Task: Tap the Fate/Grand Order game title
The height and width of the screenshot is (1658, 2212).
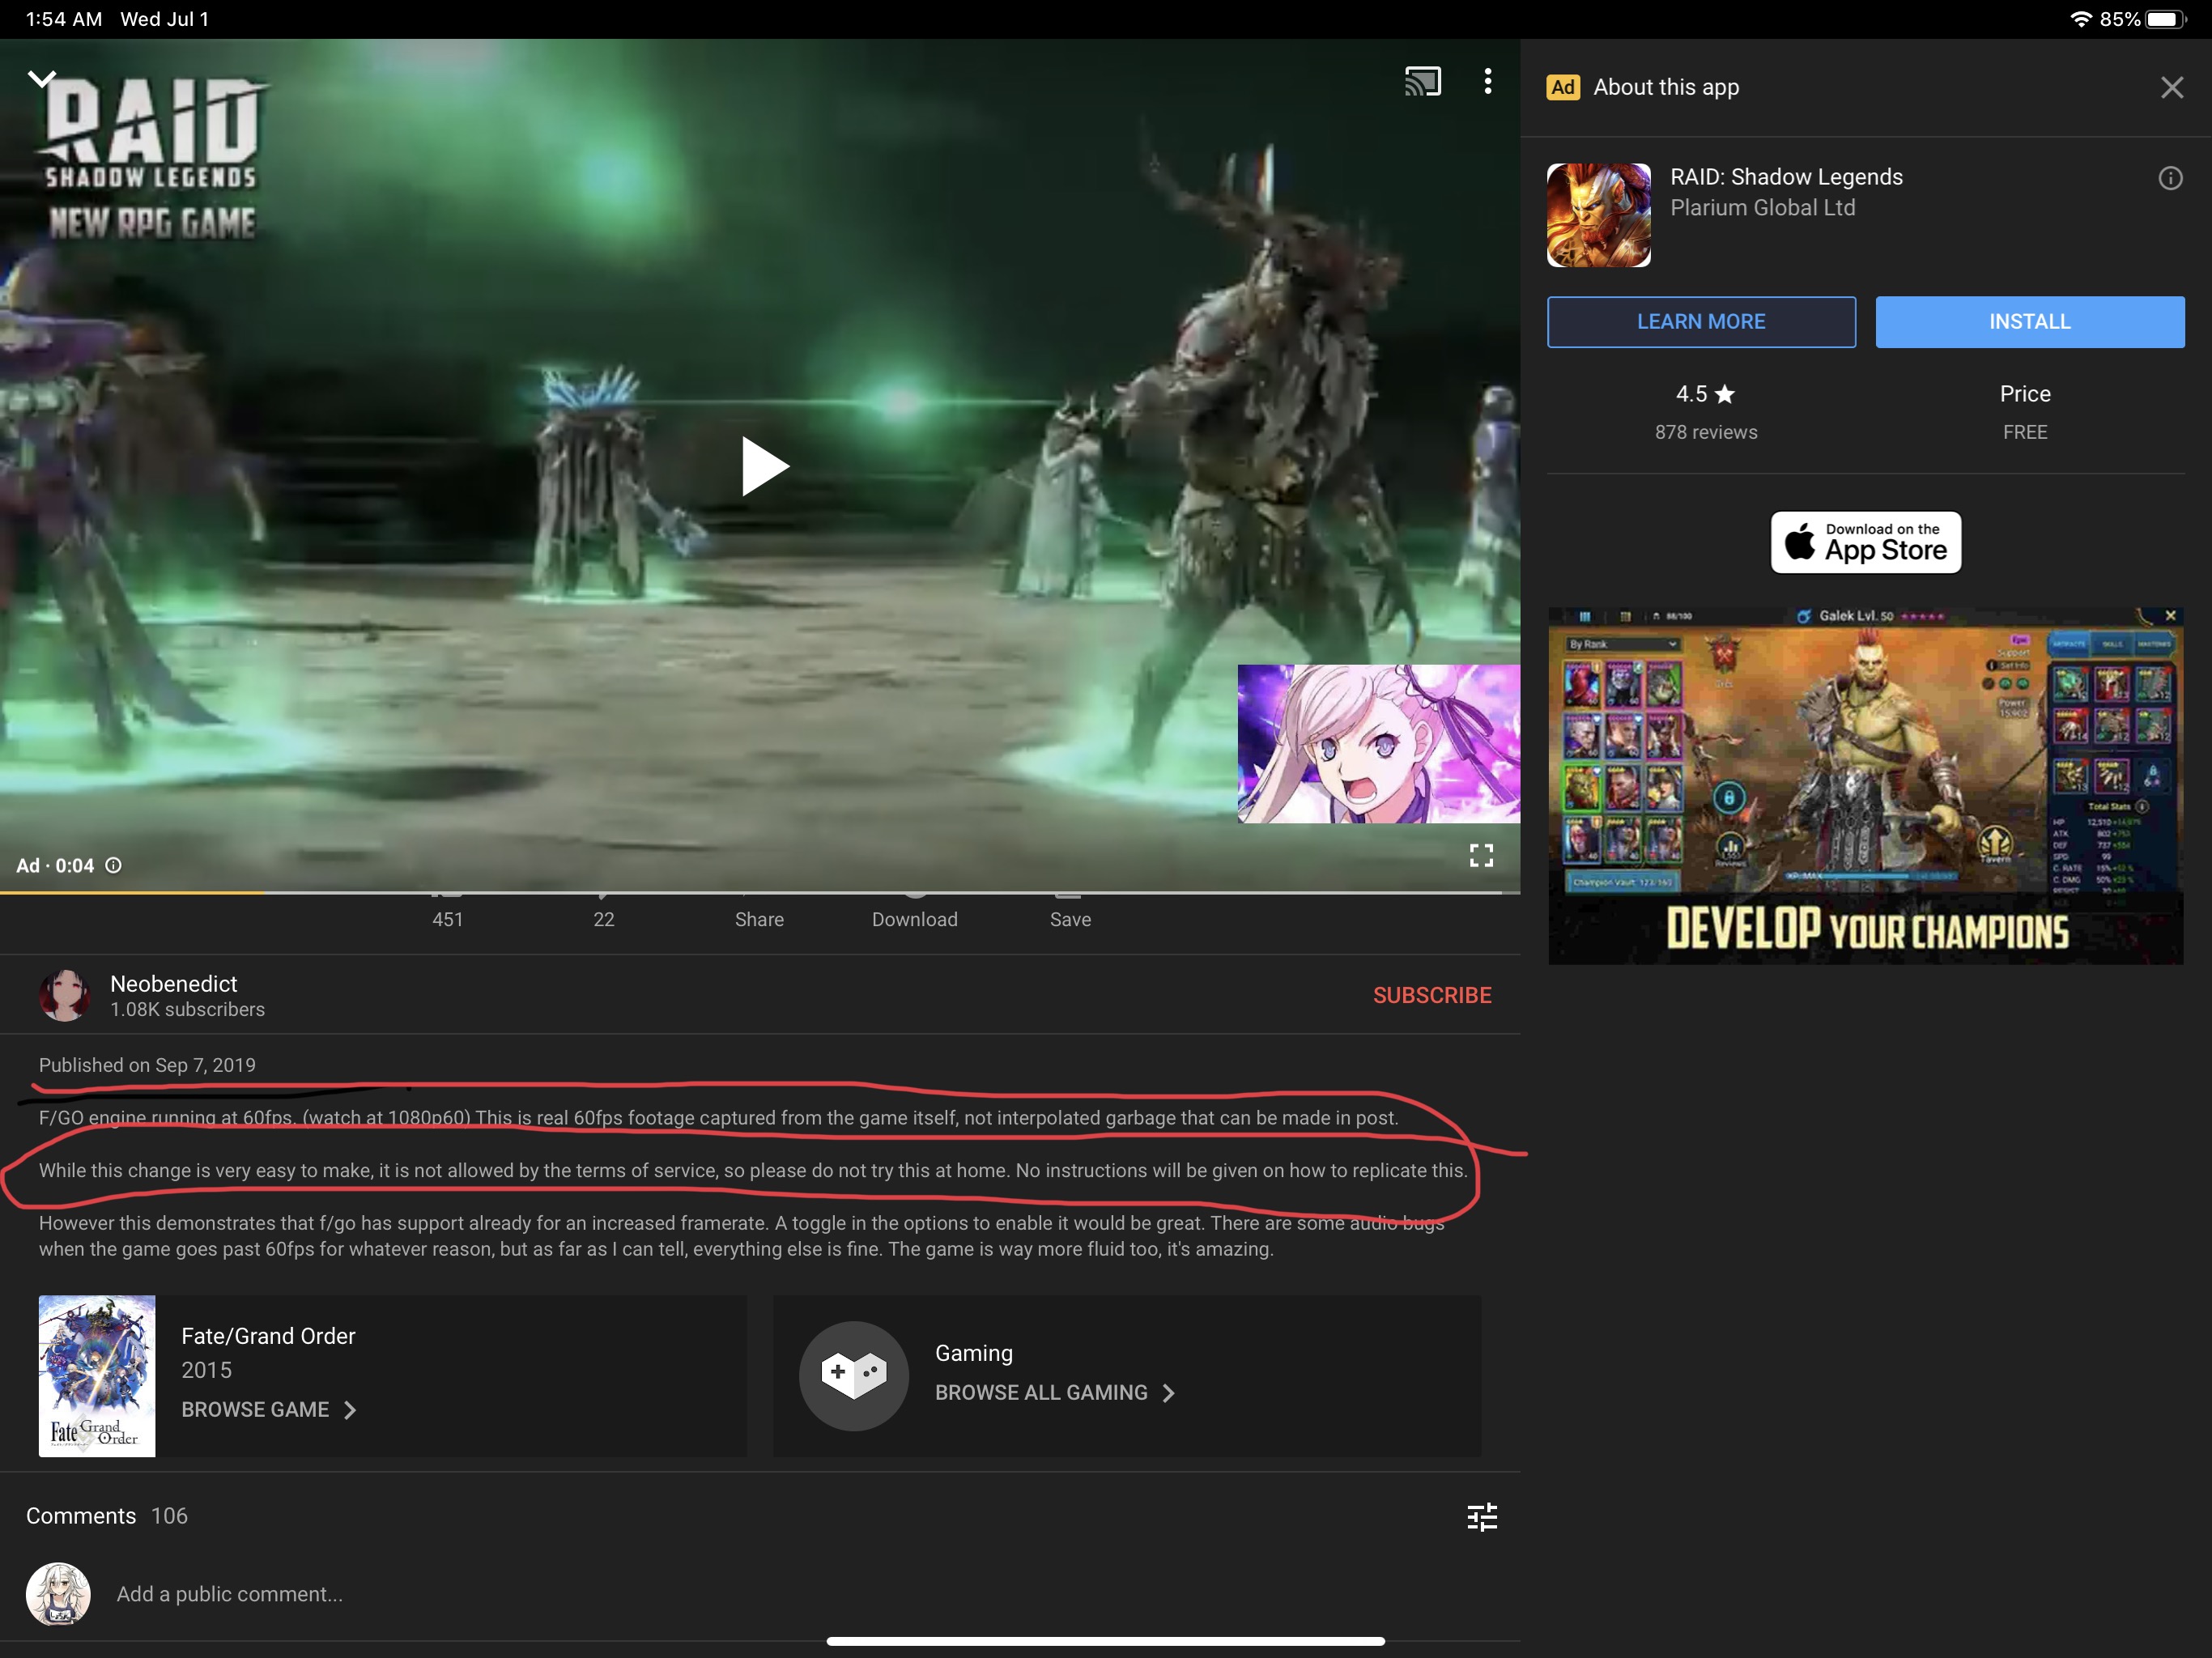Action: click(x=268, y=1336)
